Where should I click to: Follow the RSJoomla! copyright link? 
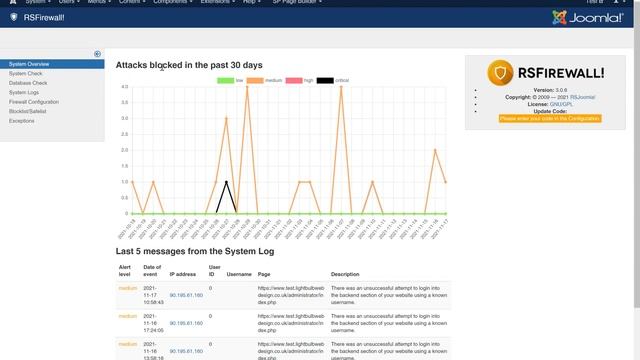coord(582,97)
